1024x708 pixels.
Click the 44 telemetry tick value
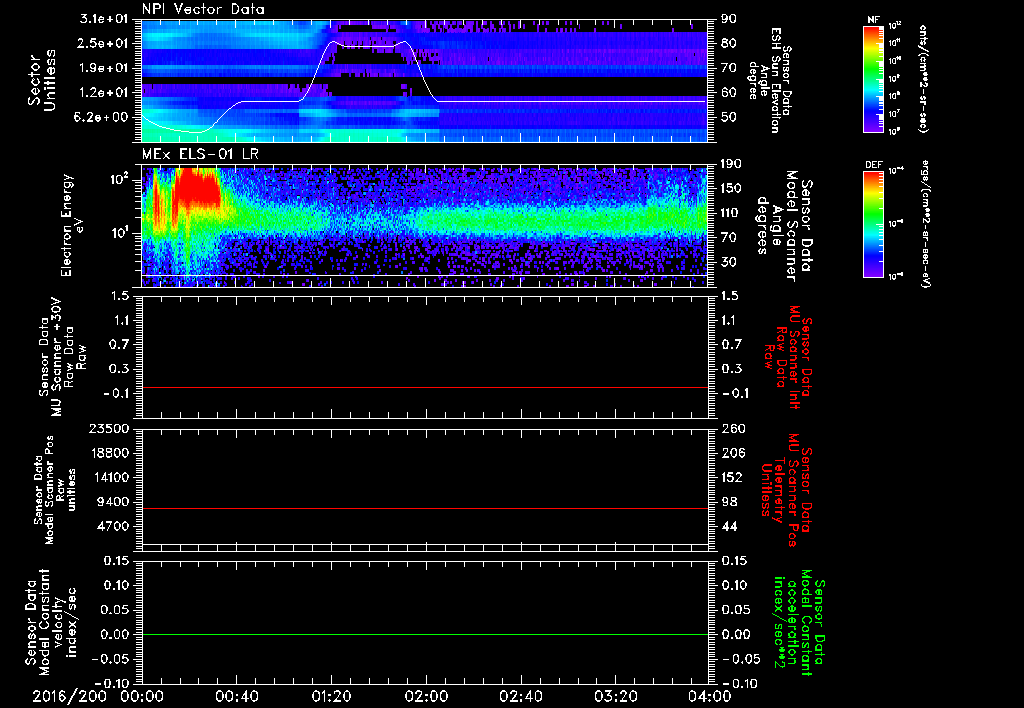pos(728,526)
